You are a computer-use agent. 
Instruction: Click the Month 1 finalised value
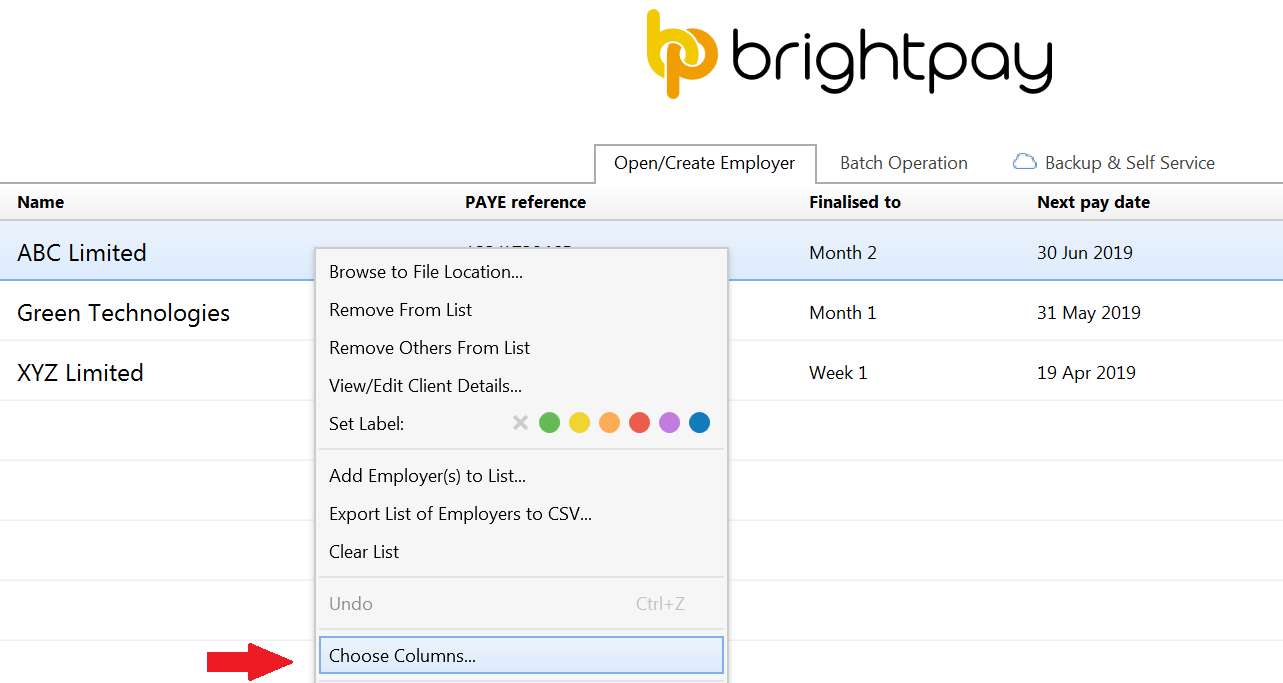point(843,313)
